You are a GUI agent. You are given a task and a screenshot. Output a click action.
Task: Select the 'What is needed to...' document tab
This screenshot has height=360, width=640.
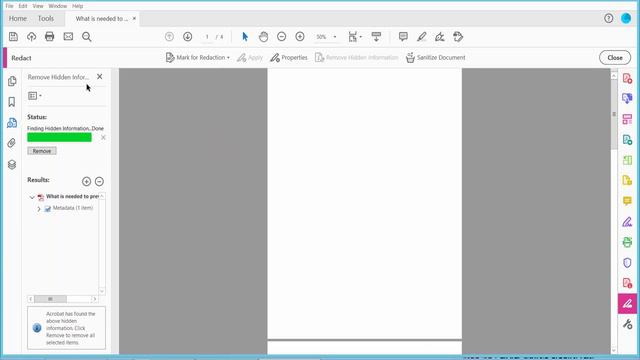coord(102,19)
